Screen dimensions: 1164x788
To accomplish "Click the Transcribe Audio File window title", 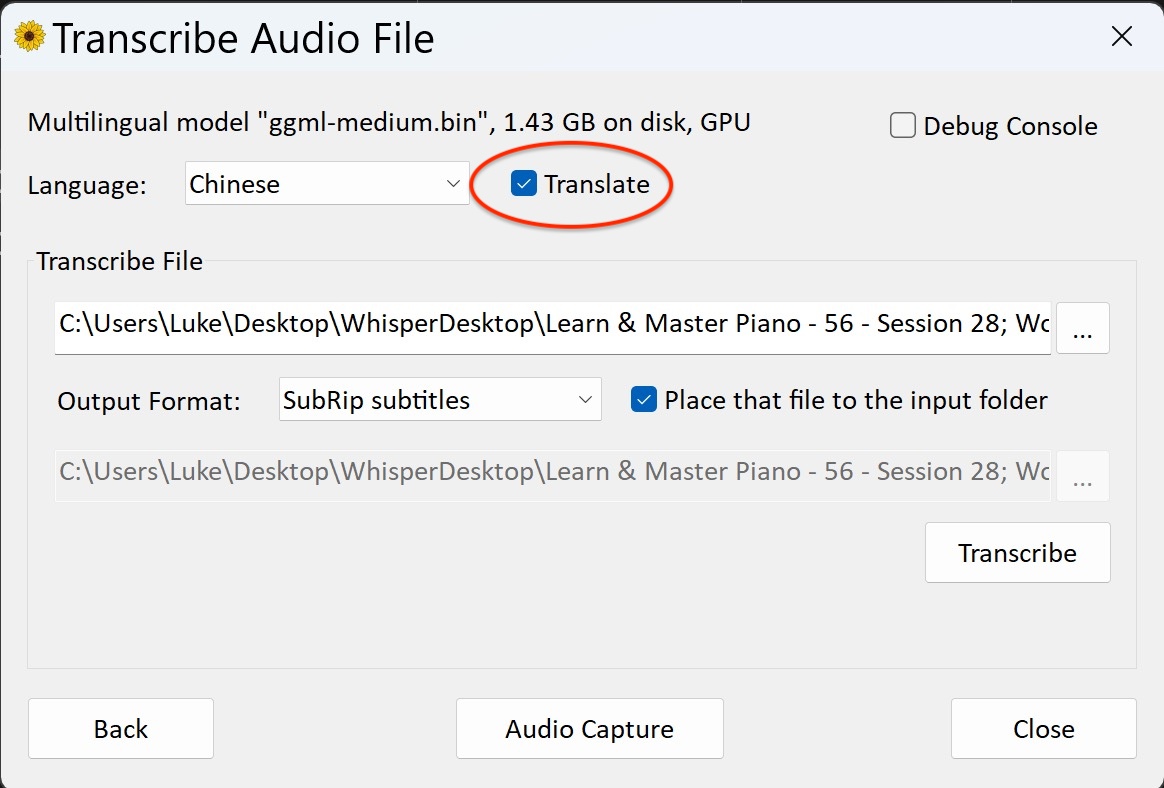I will [243, 39].
